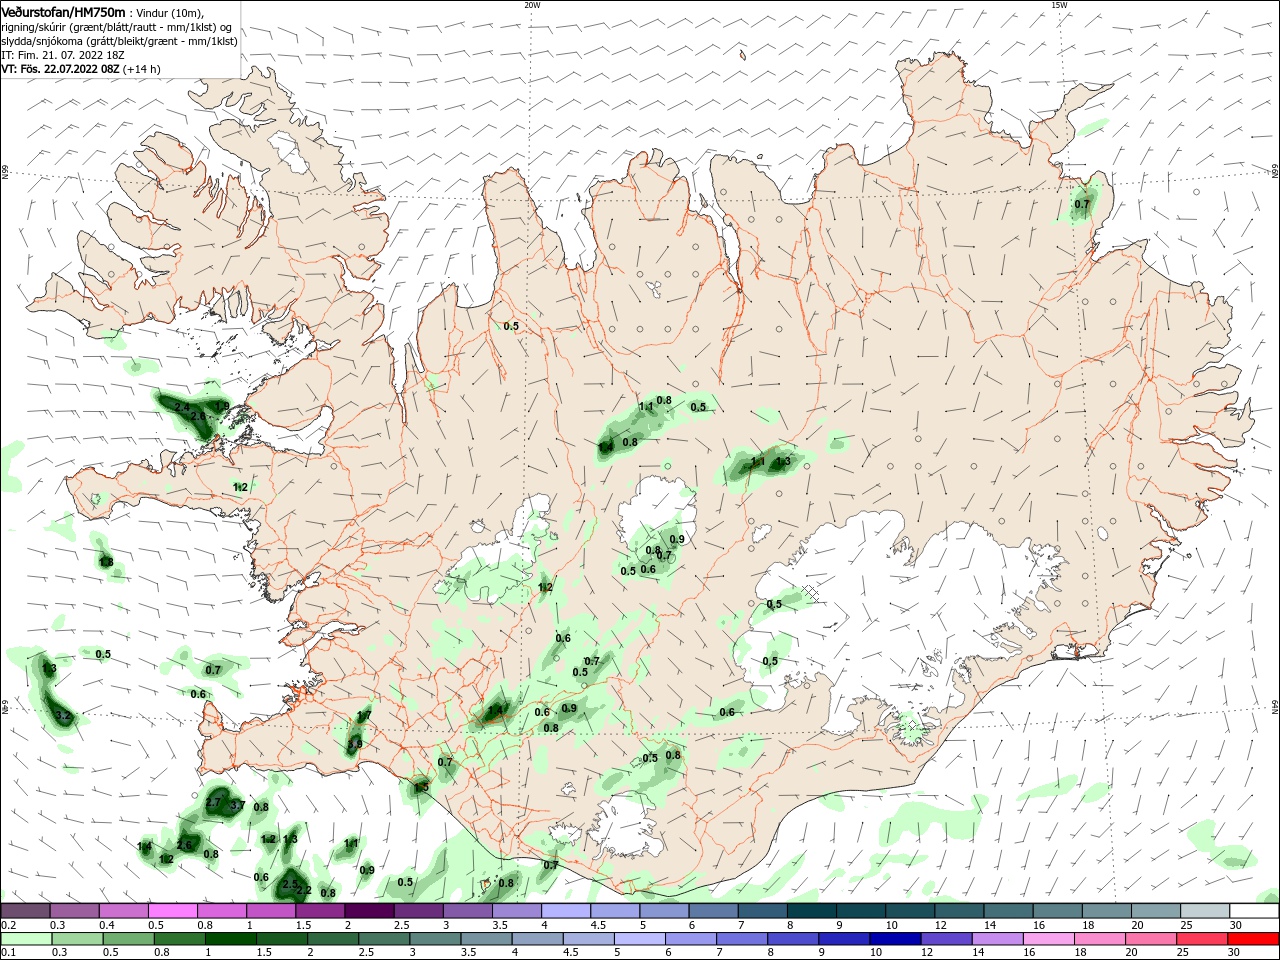Click the 2.5 precipitation value
The width and height of the screenshot is (1280, 960).
tap(290, 884)
